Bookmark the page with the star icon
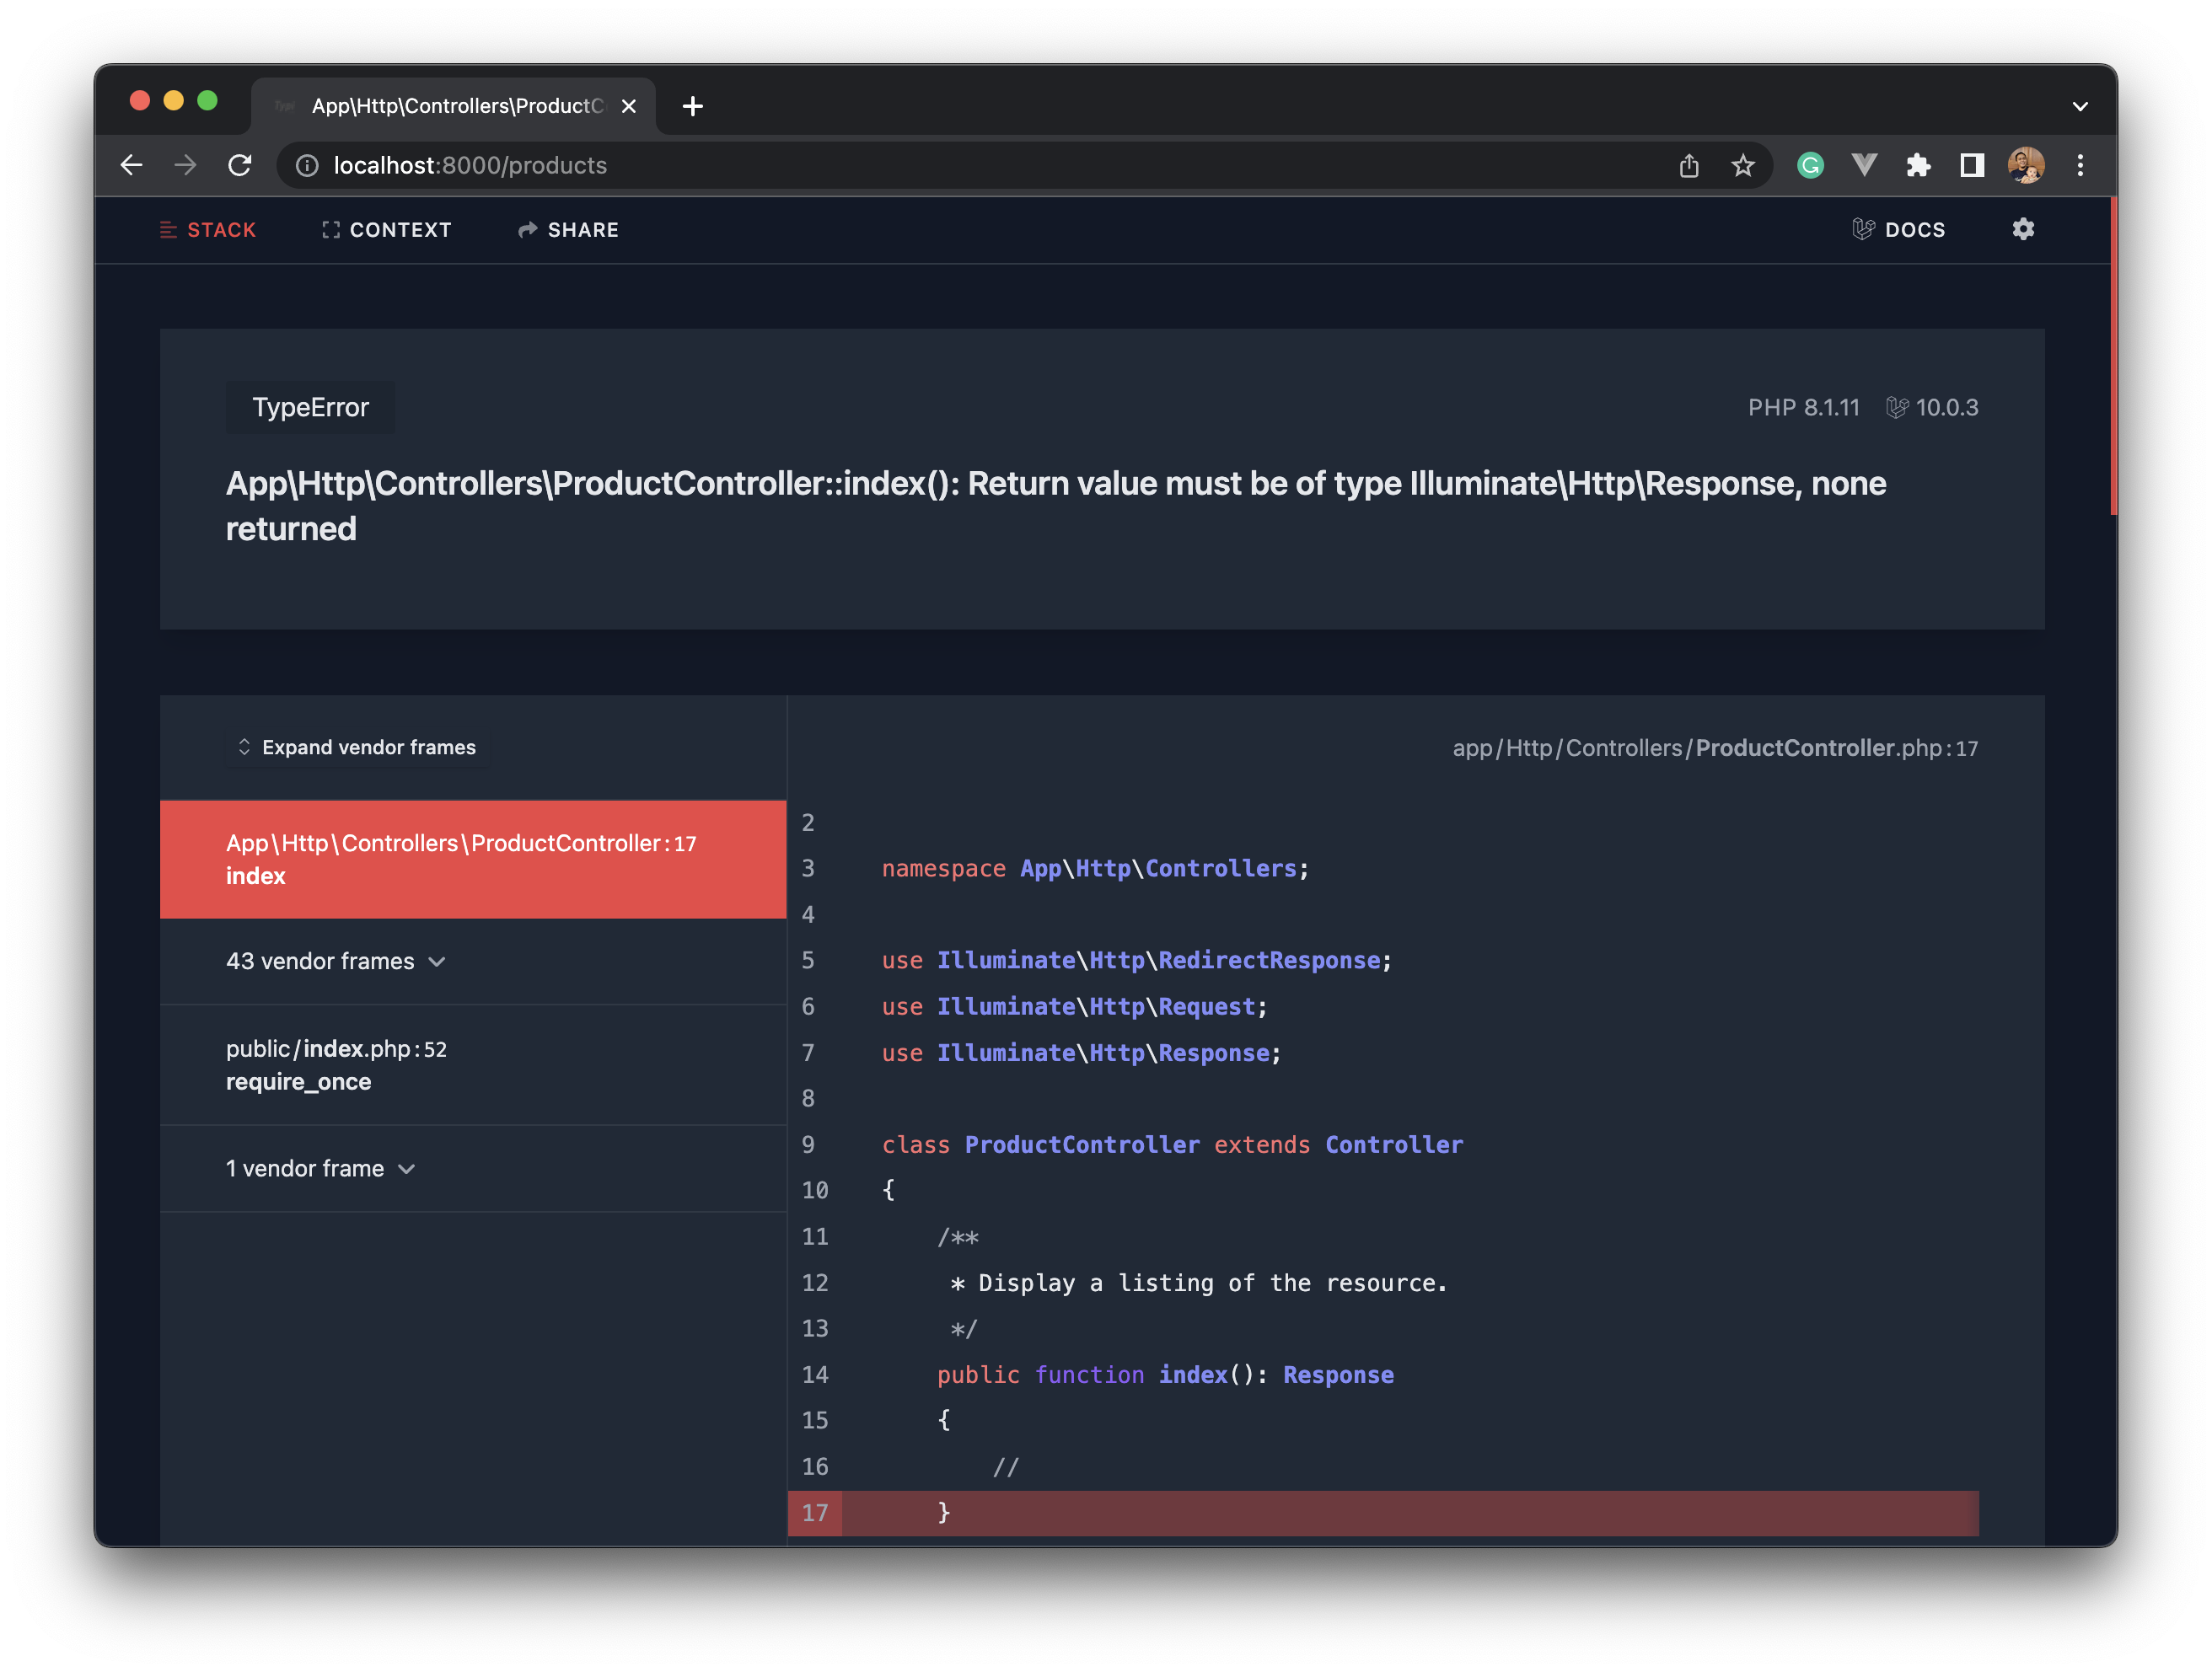 tap(1743, 165)
